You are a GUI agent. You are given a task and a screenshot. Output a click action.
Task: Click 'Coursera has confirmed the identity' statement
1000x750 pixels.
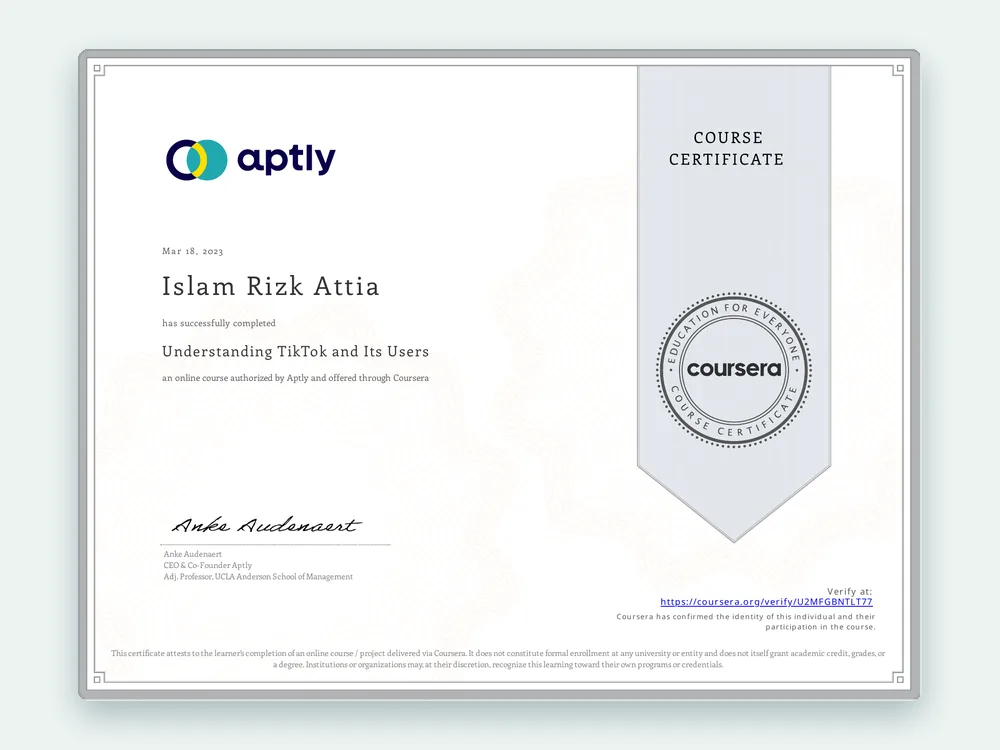746,622
